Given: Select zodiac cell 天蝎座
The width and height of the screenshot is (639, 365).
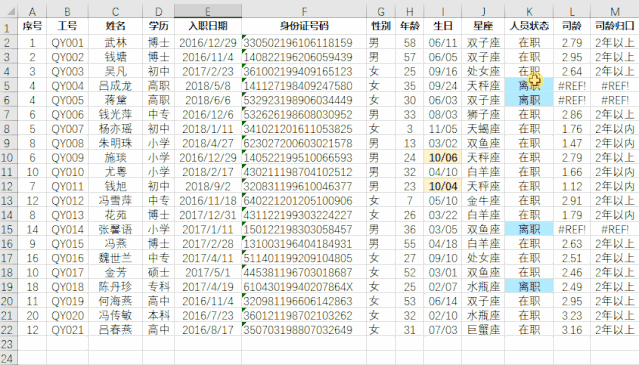Looking at the screenshot, I should [x=483, y=129].
